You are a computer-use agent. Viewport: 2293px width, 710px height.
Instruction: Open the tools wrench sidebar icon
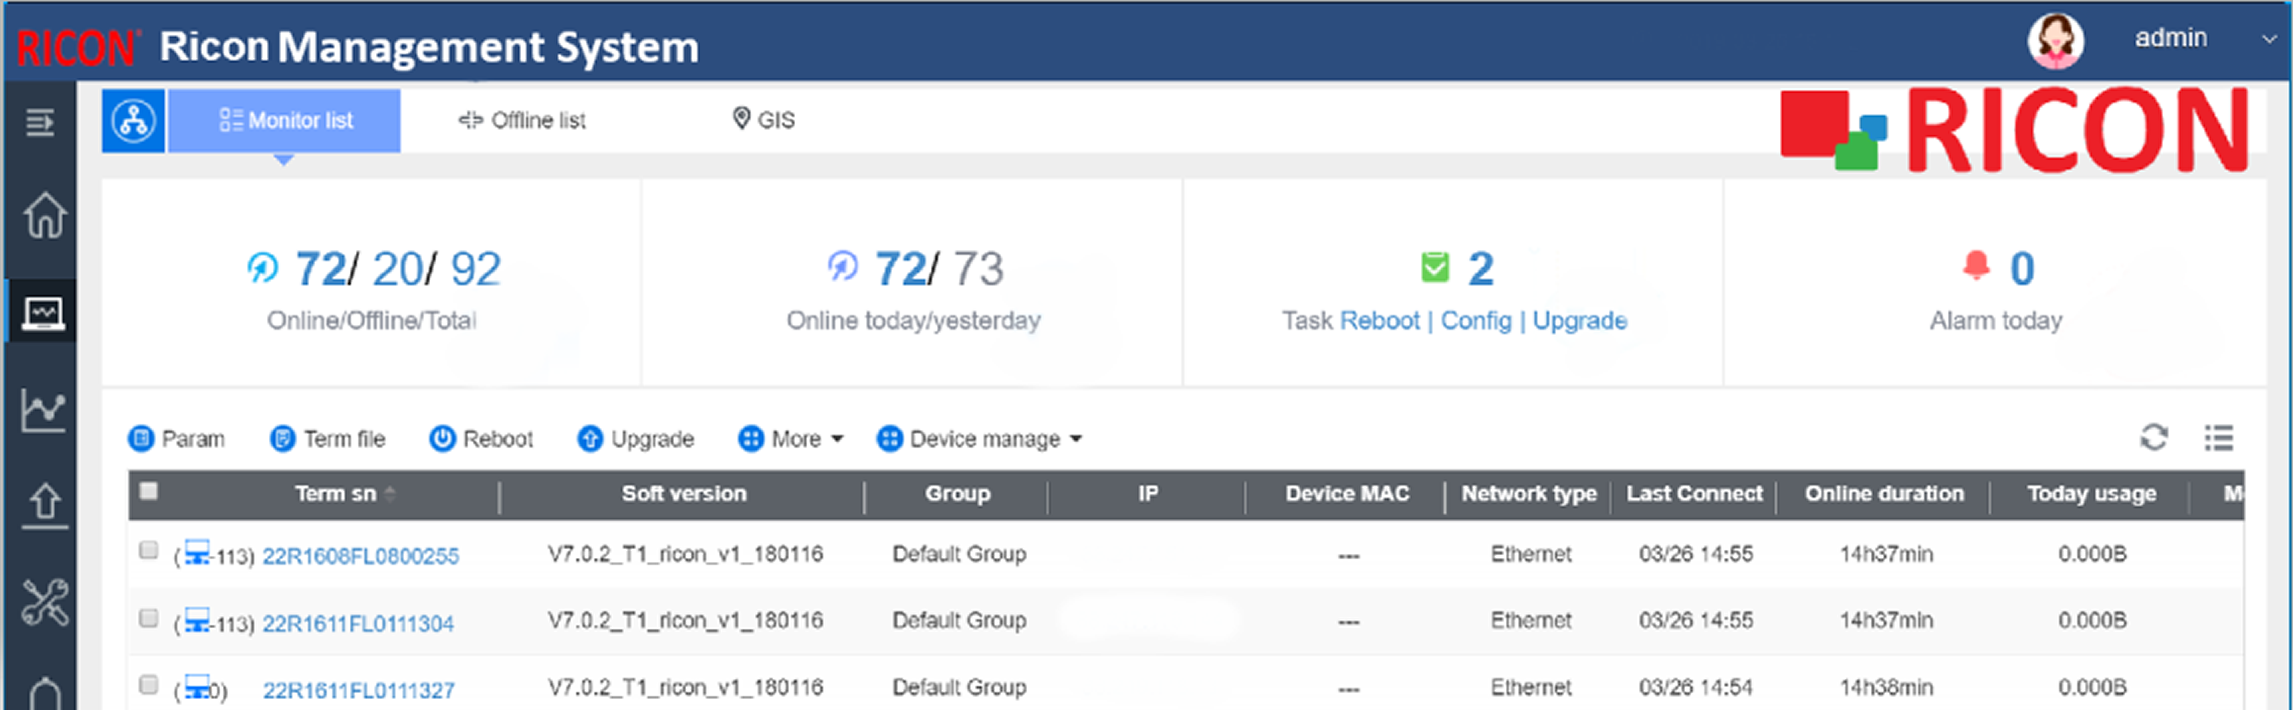[x=45, y=602]
